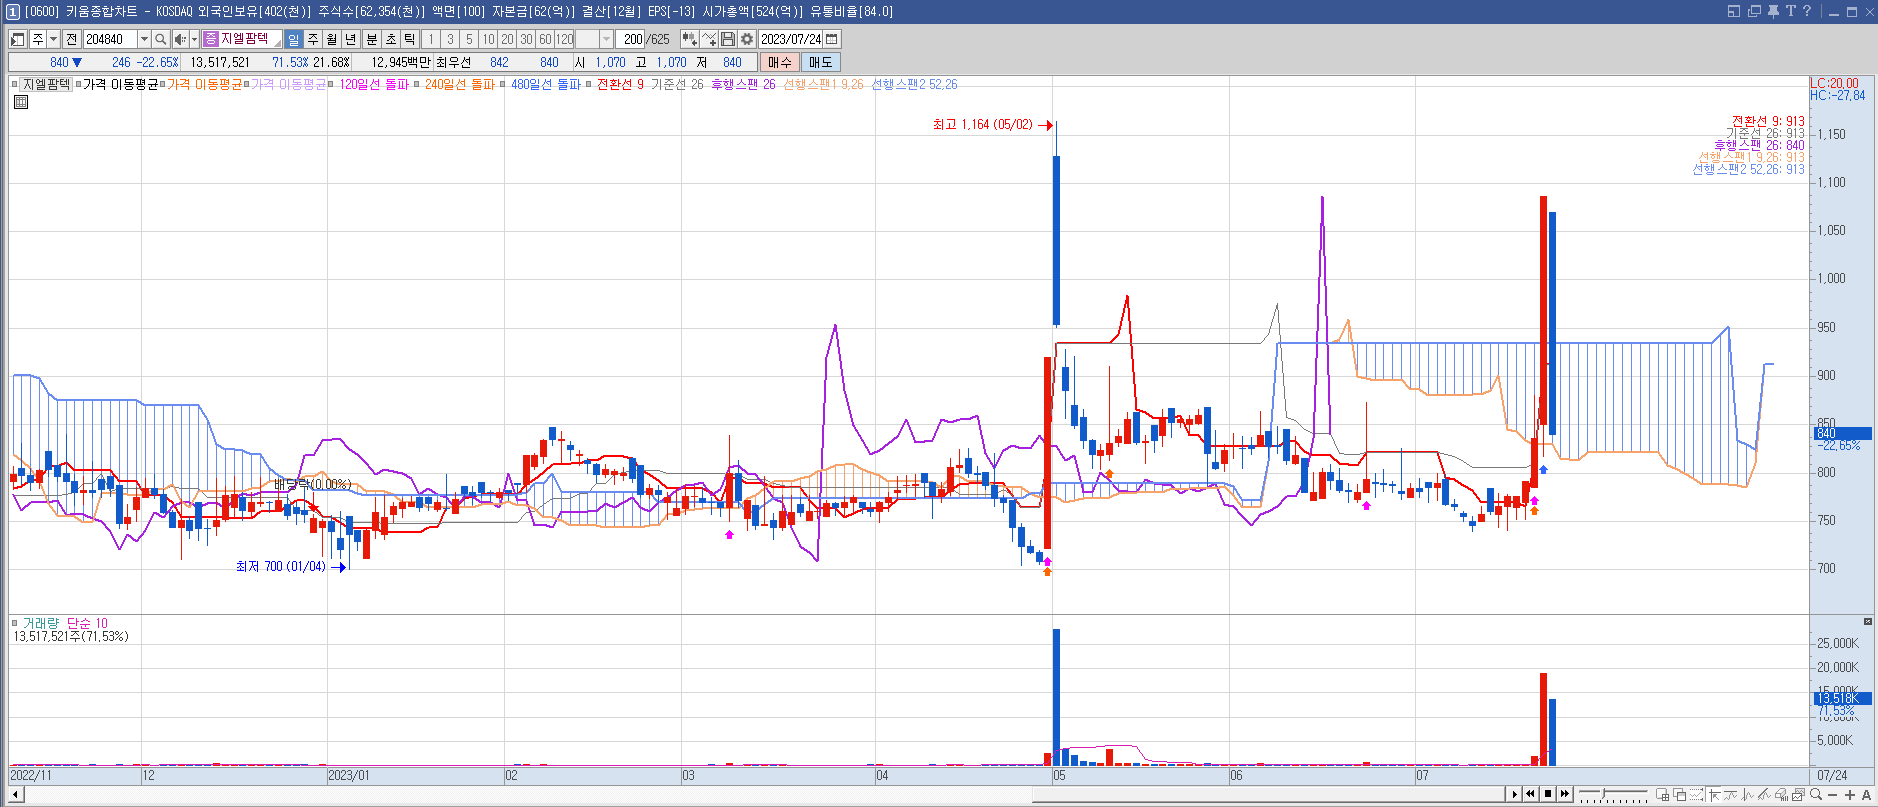Open the calendar date picker icon

click(832, 39)
